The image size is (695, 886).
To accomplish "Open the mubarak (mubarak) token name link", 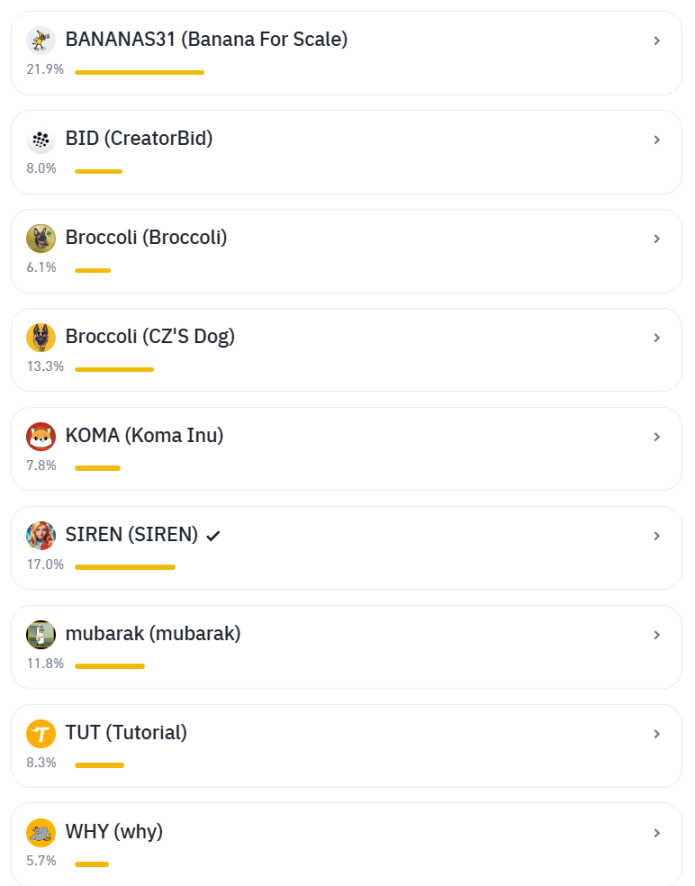I will pyautogui.click(x=153, y=634).
